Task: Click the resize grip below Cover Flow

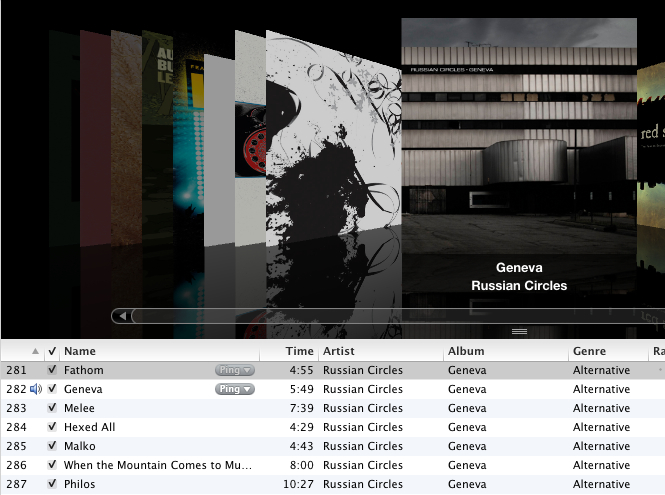Action: pyautogui.click(x=519, y=331)
